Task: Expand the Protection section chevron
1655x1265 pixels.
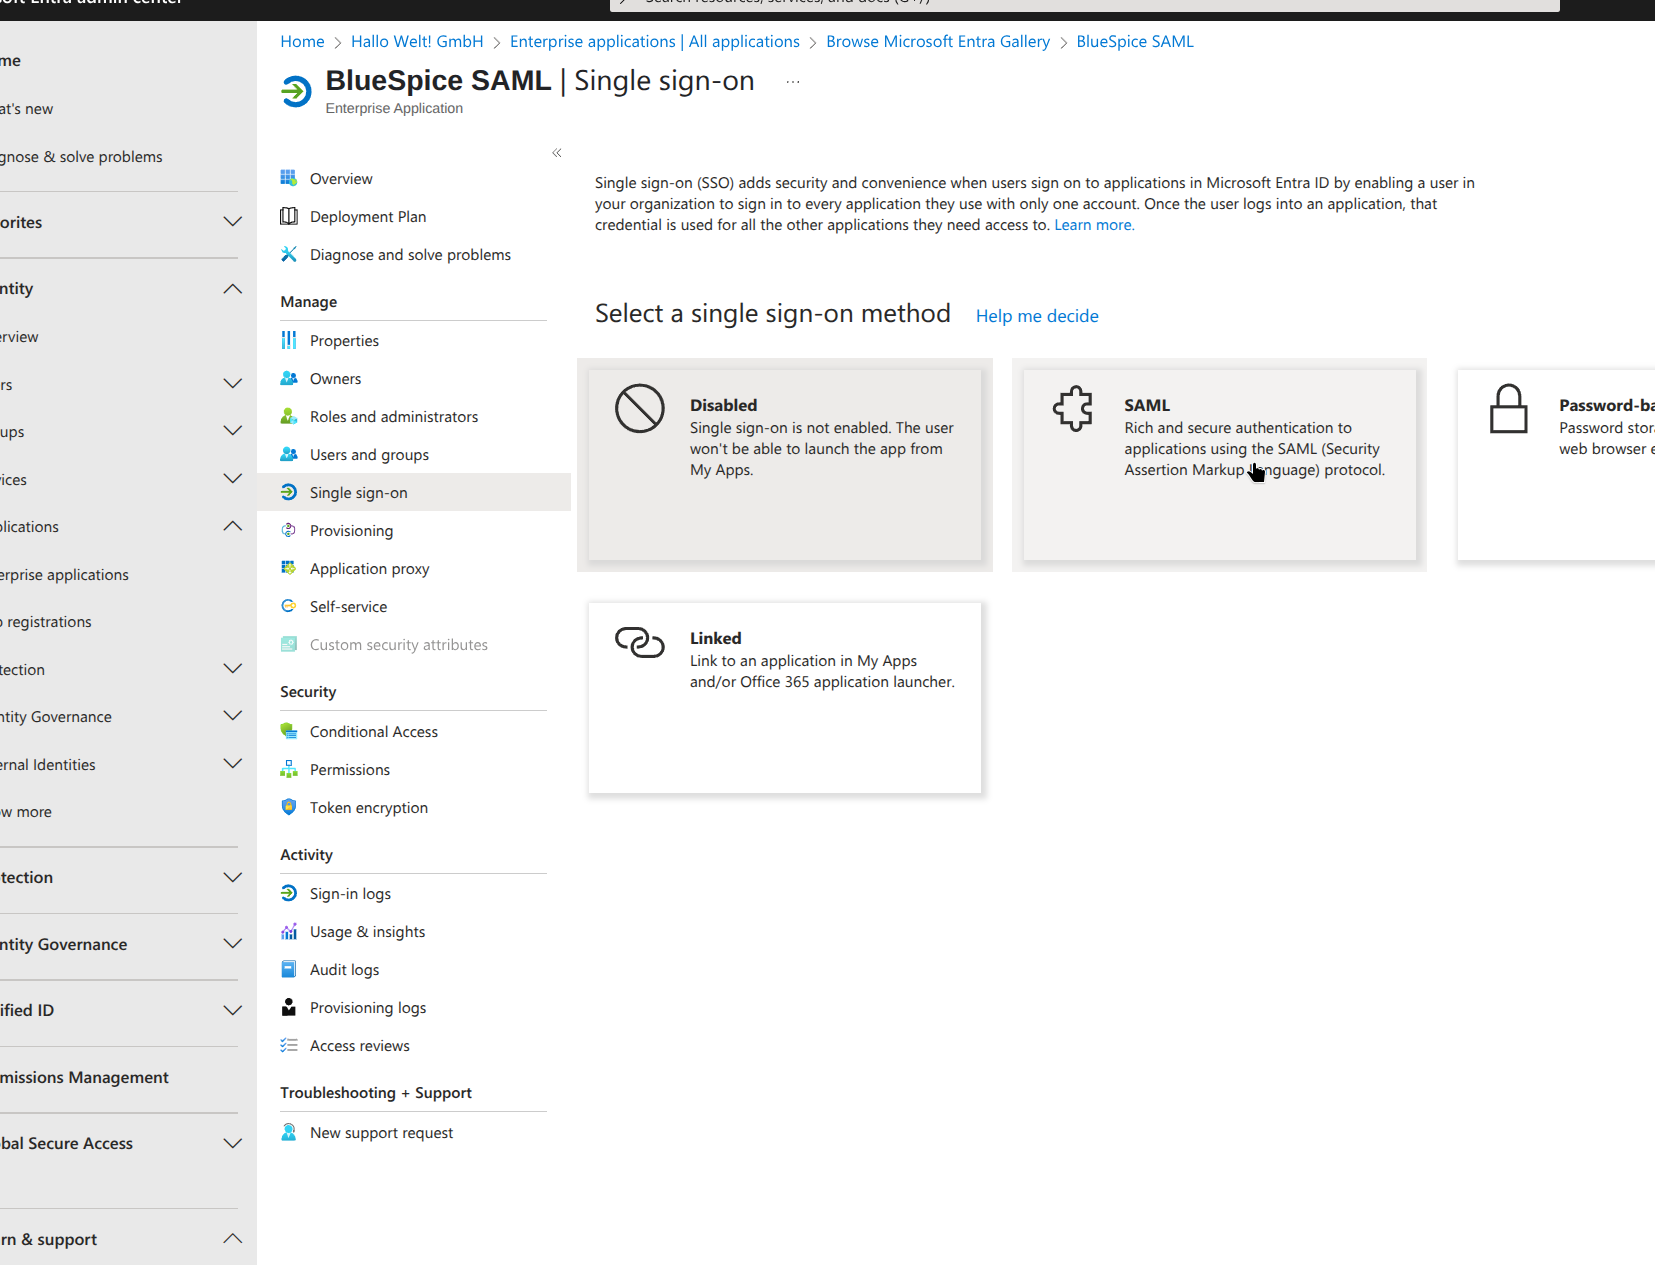Action: (x=233, y=878)
